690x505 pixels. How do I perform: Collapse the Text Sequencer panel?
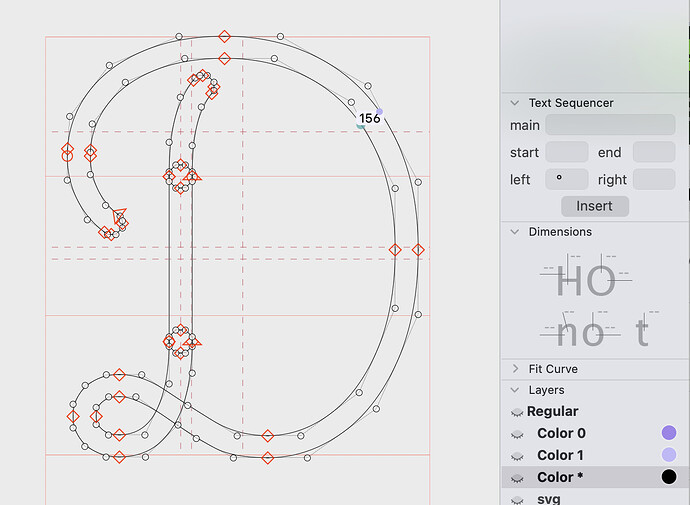click(x=515, y=103)
